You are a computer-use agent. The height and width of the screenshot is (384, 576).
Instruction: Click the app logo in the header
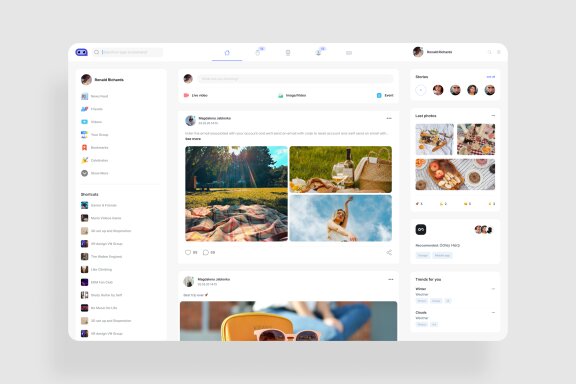tap(82, 52)
